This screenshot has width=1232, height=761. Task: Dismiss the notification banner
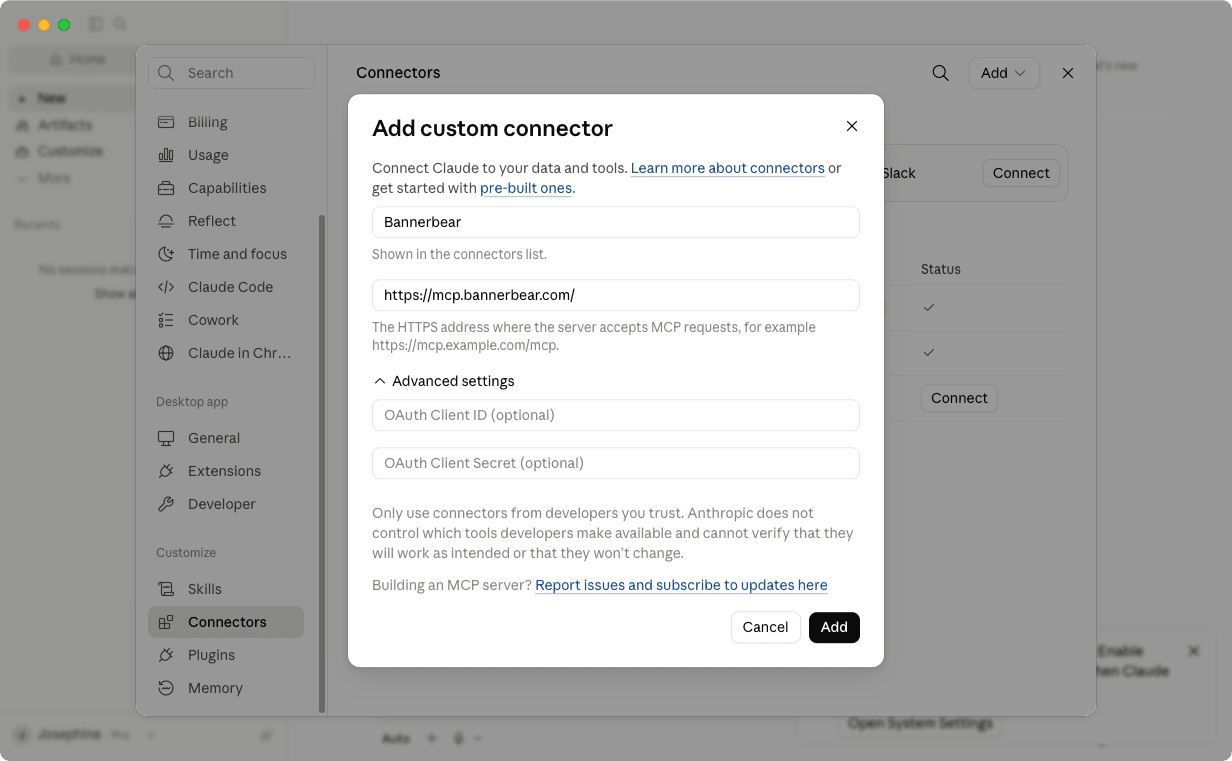(x=1193, y=651)
